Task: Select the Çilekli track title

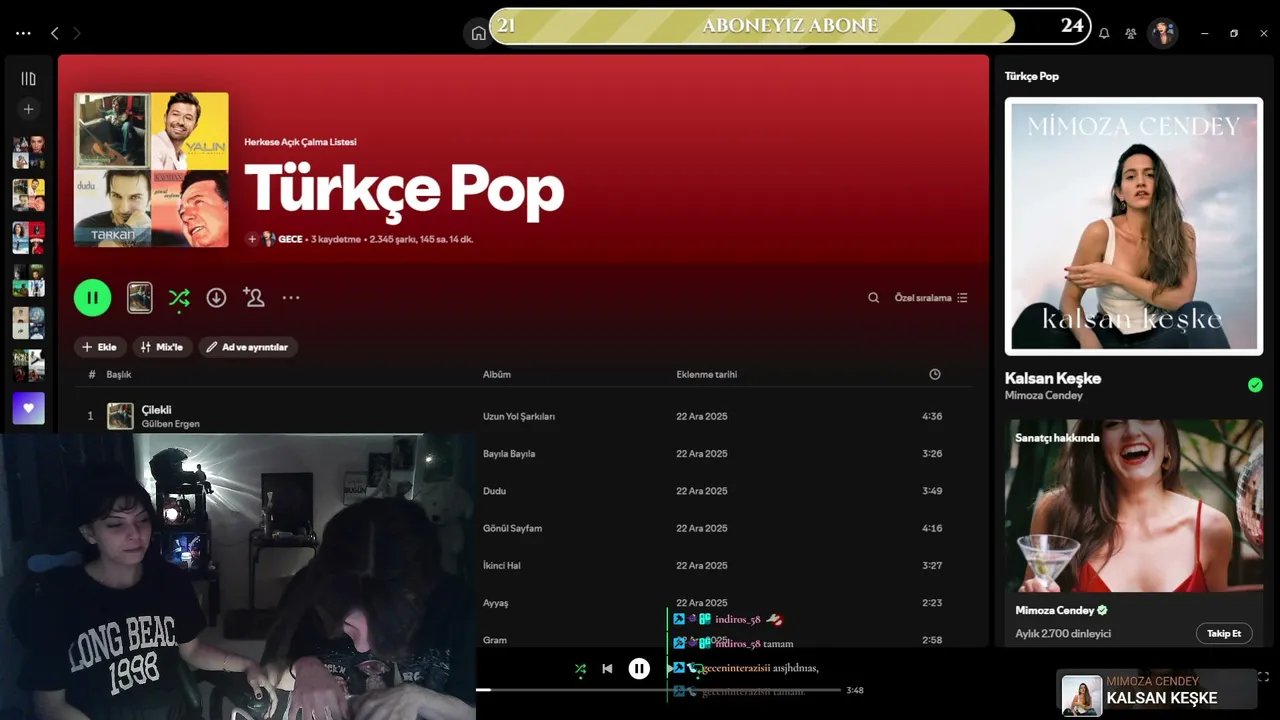Action: click(157, 410)
